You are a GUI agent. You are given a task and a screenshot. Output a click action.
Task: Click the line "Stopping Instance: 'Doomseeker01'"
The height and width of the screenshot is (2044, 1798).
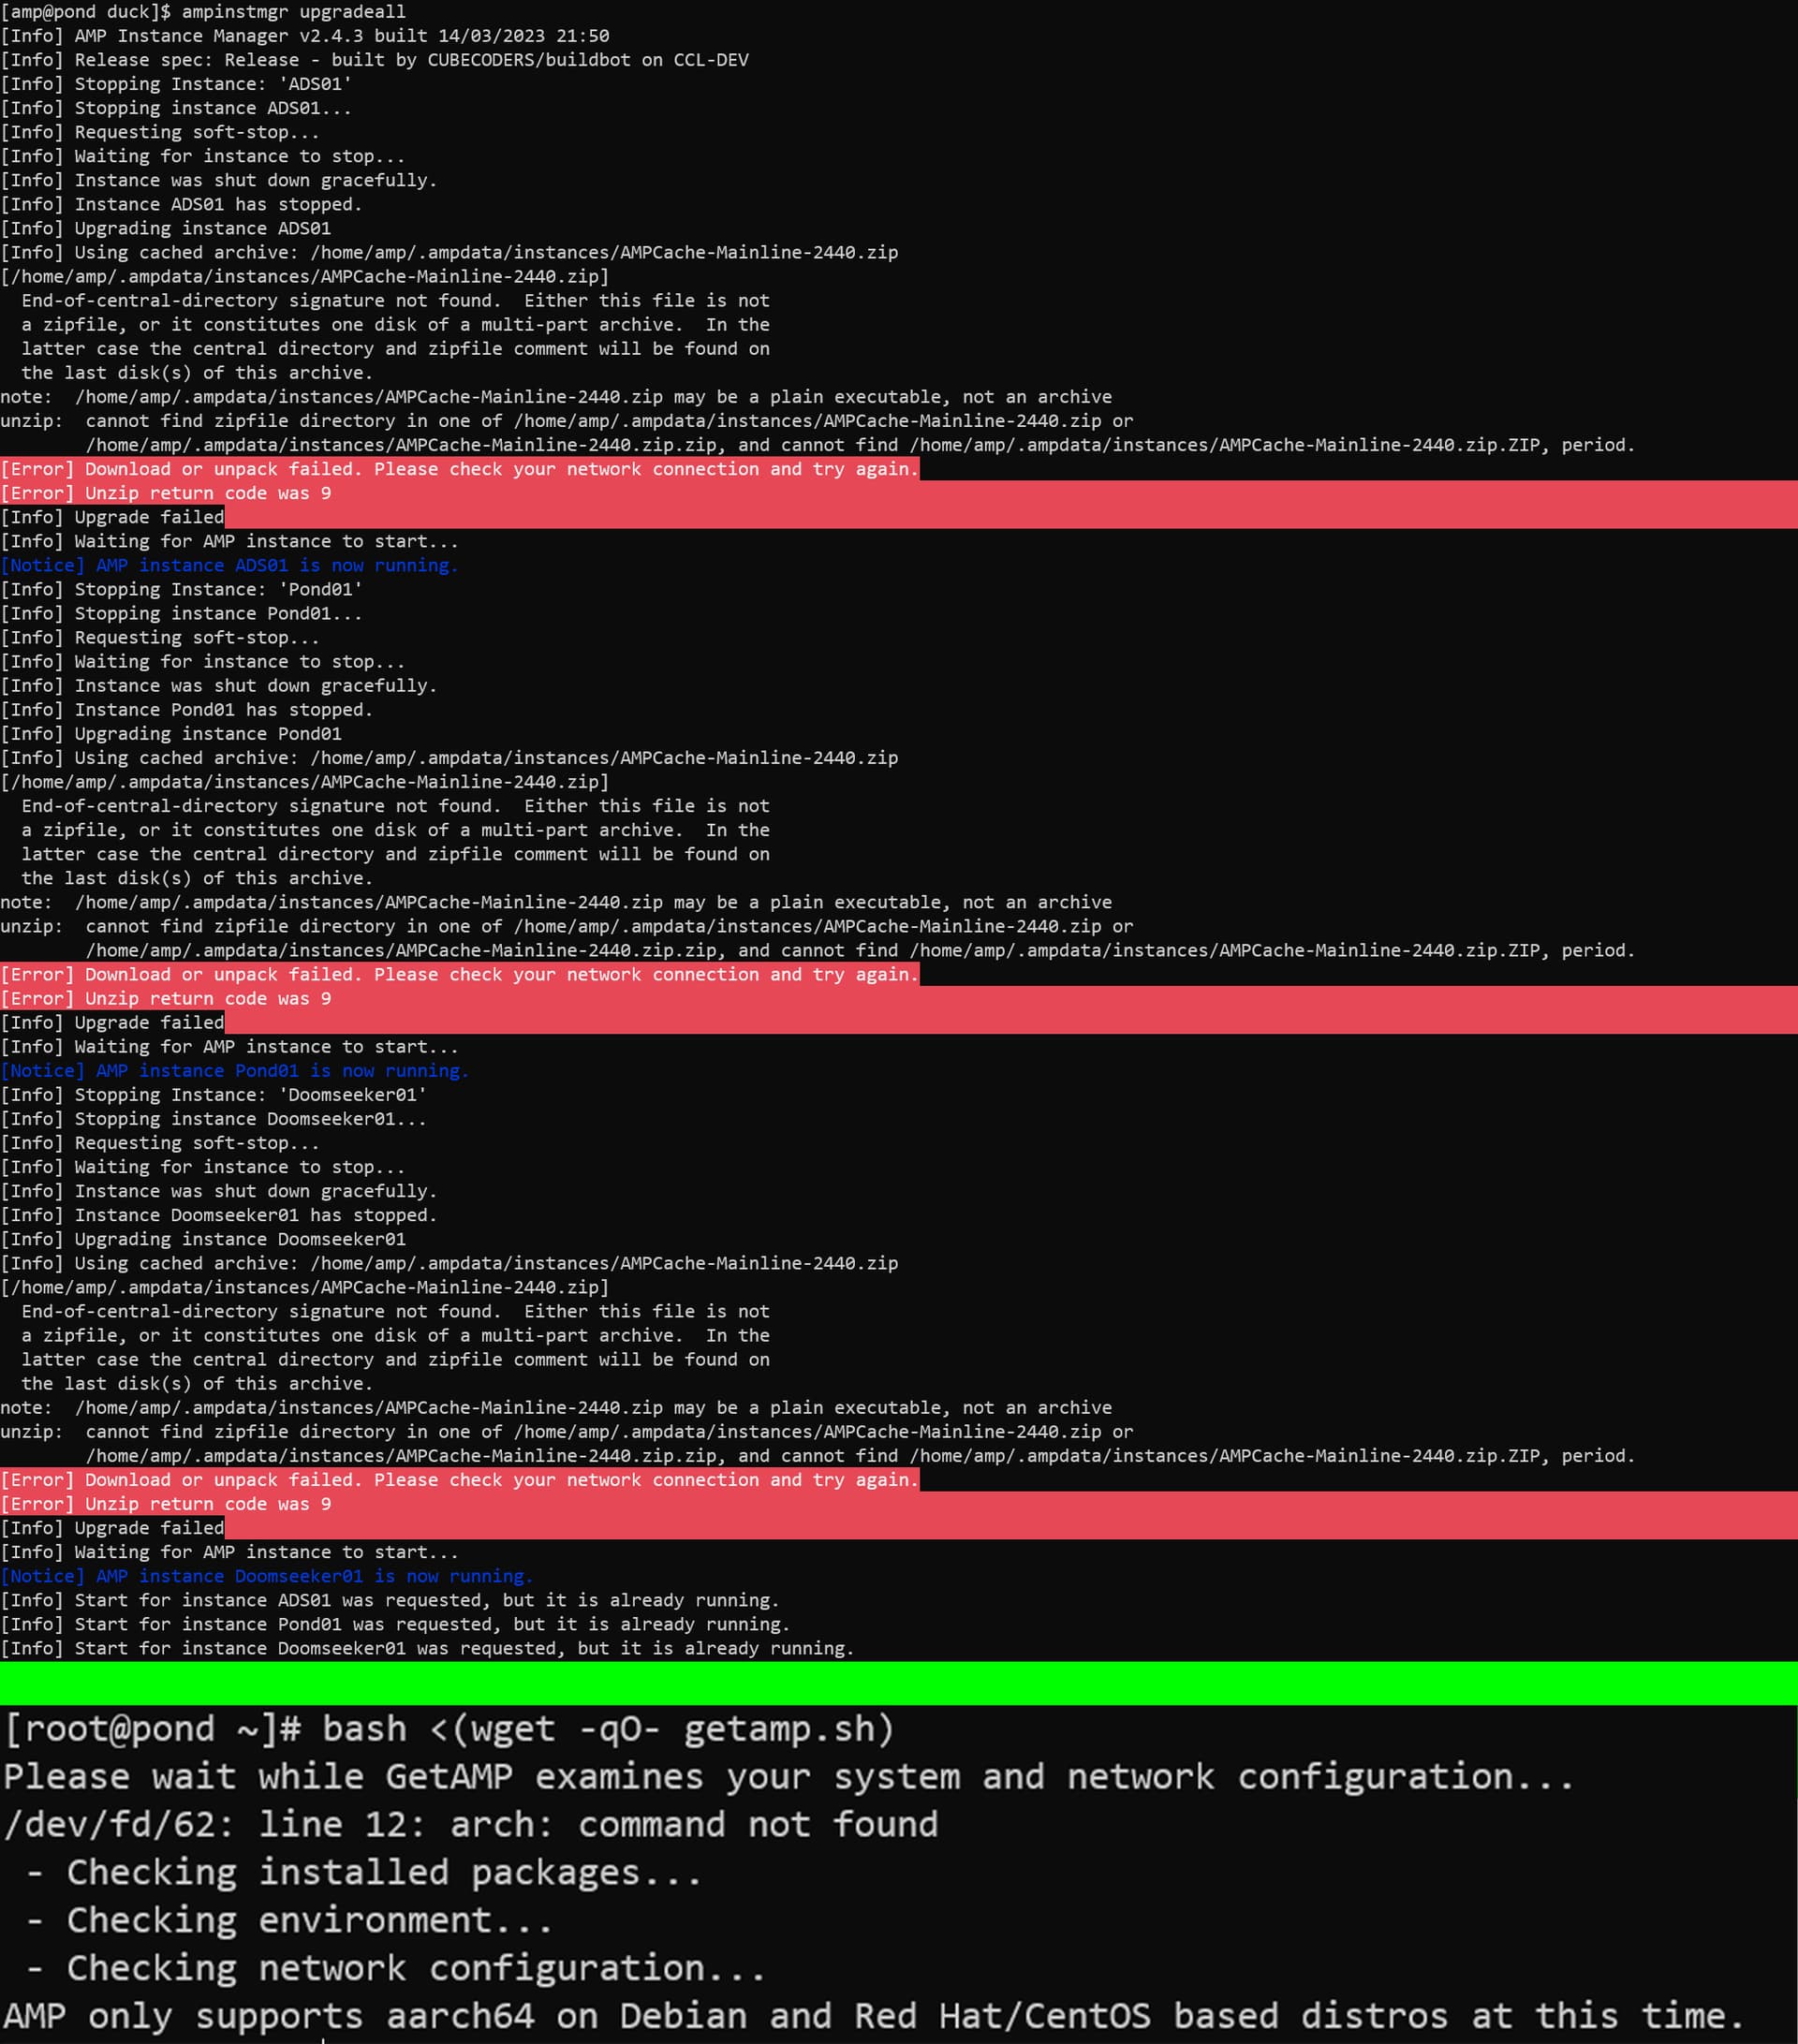[x=213, y=1095]
